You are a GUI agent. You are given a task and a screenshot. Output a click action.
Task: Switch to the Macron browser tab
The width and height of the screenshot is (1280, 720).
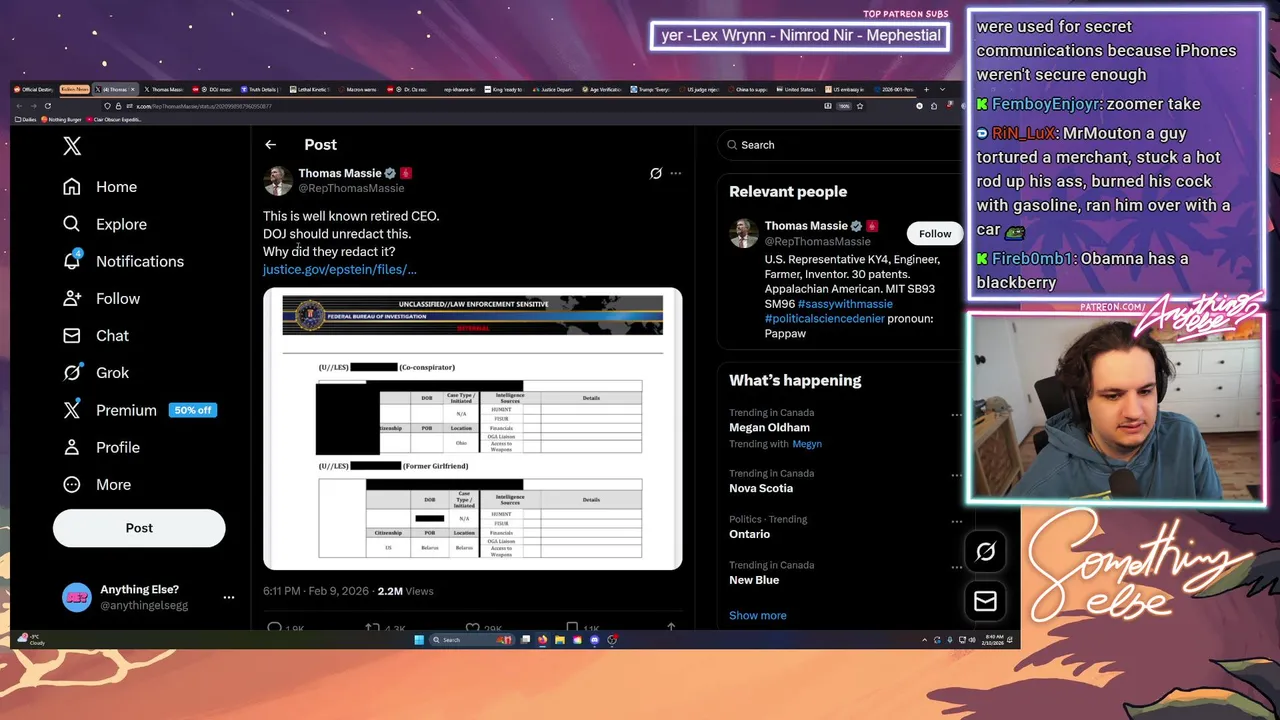pos(358,89)
